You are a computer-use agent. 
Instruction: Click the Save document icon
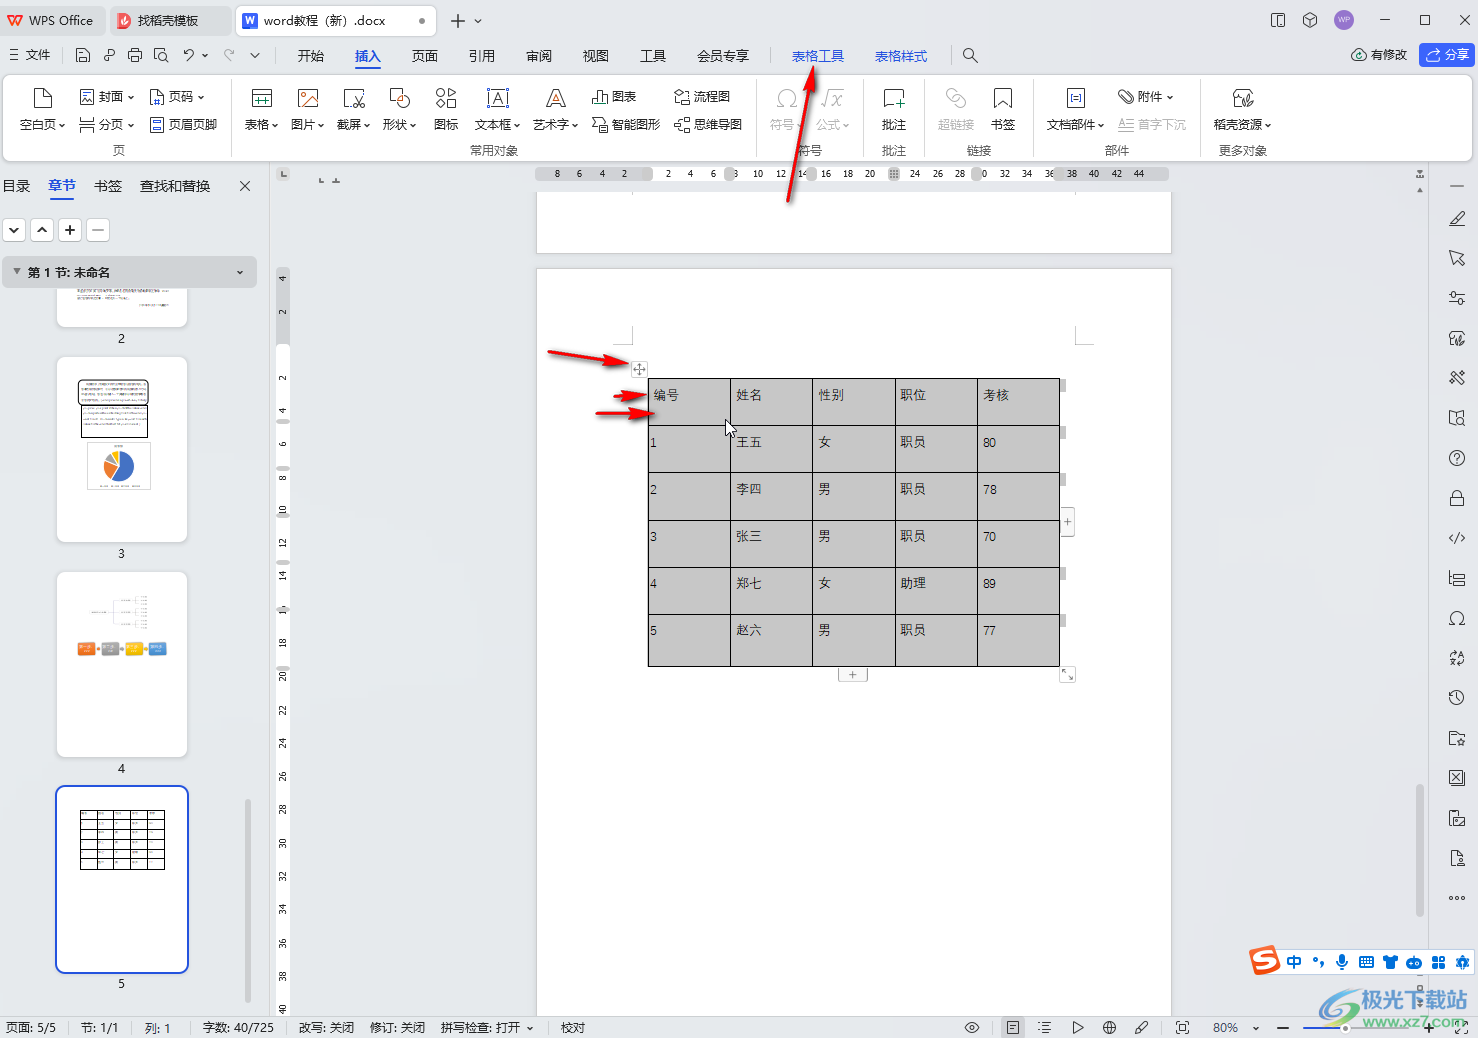tap(83, 55)
